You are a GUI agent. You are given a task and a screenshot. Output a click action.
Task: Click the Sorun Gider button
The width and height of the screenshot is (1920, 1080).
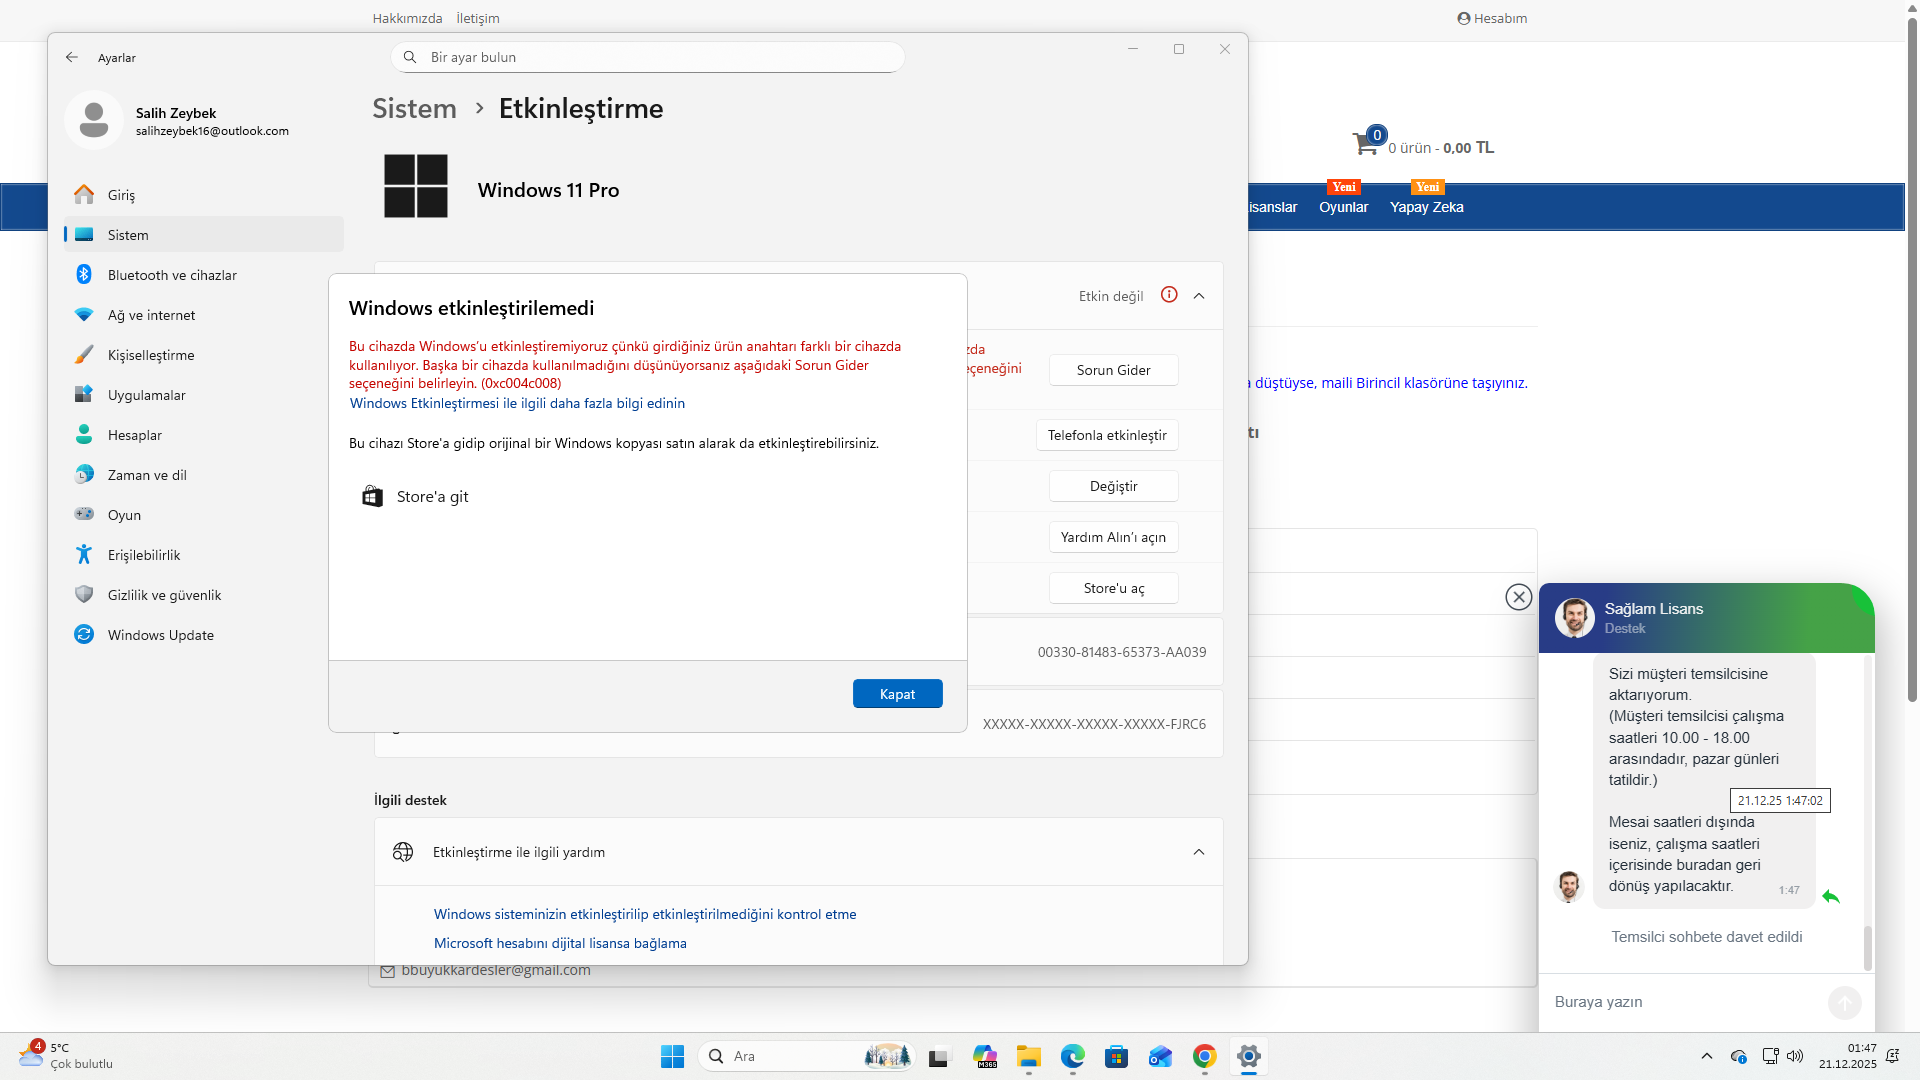point(1113,370)
